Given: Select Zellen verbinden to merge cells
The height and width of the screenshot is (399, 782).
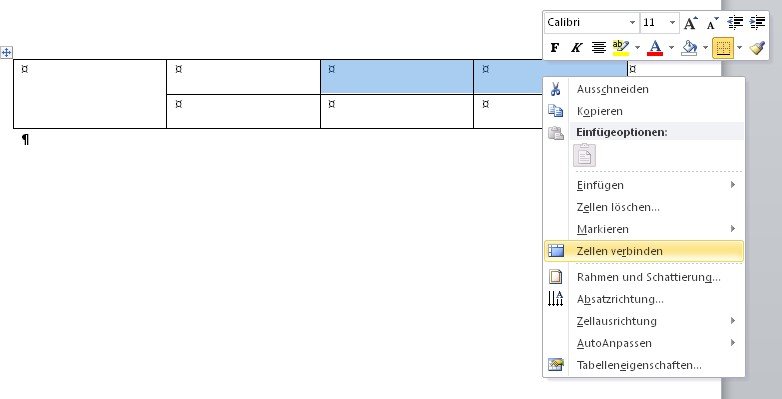Looking at the screenshot, I should [644, 251].
